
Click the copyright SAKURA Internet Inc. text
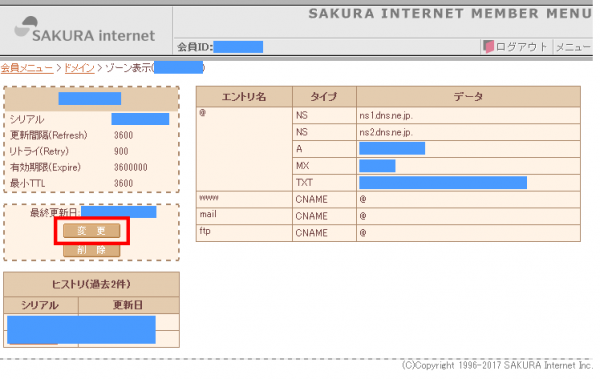pyautogui.click(x=497, y=365)
